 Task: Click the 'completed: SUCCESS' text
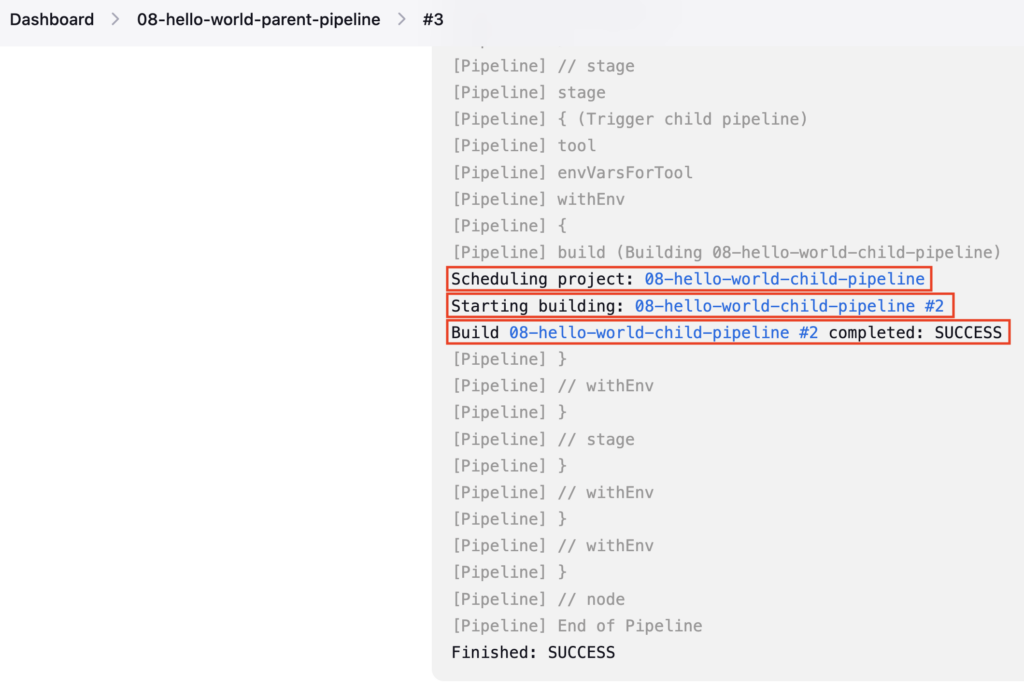pos(915,333)
